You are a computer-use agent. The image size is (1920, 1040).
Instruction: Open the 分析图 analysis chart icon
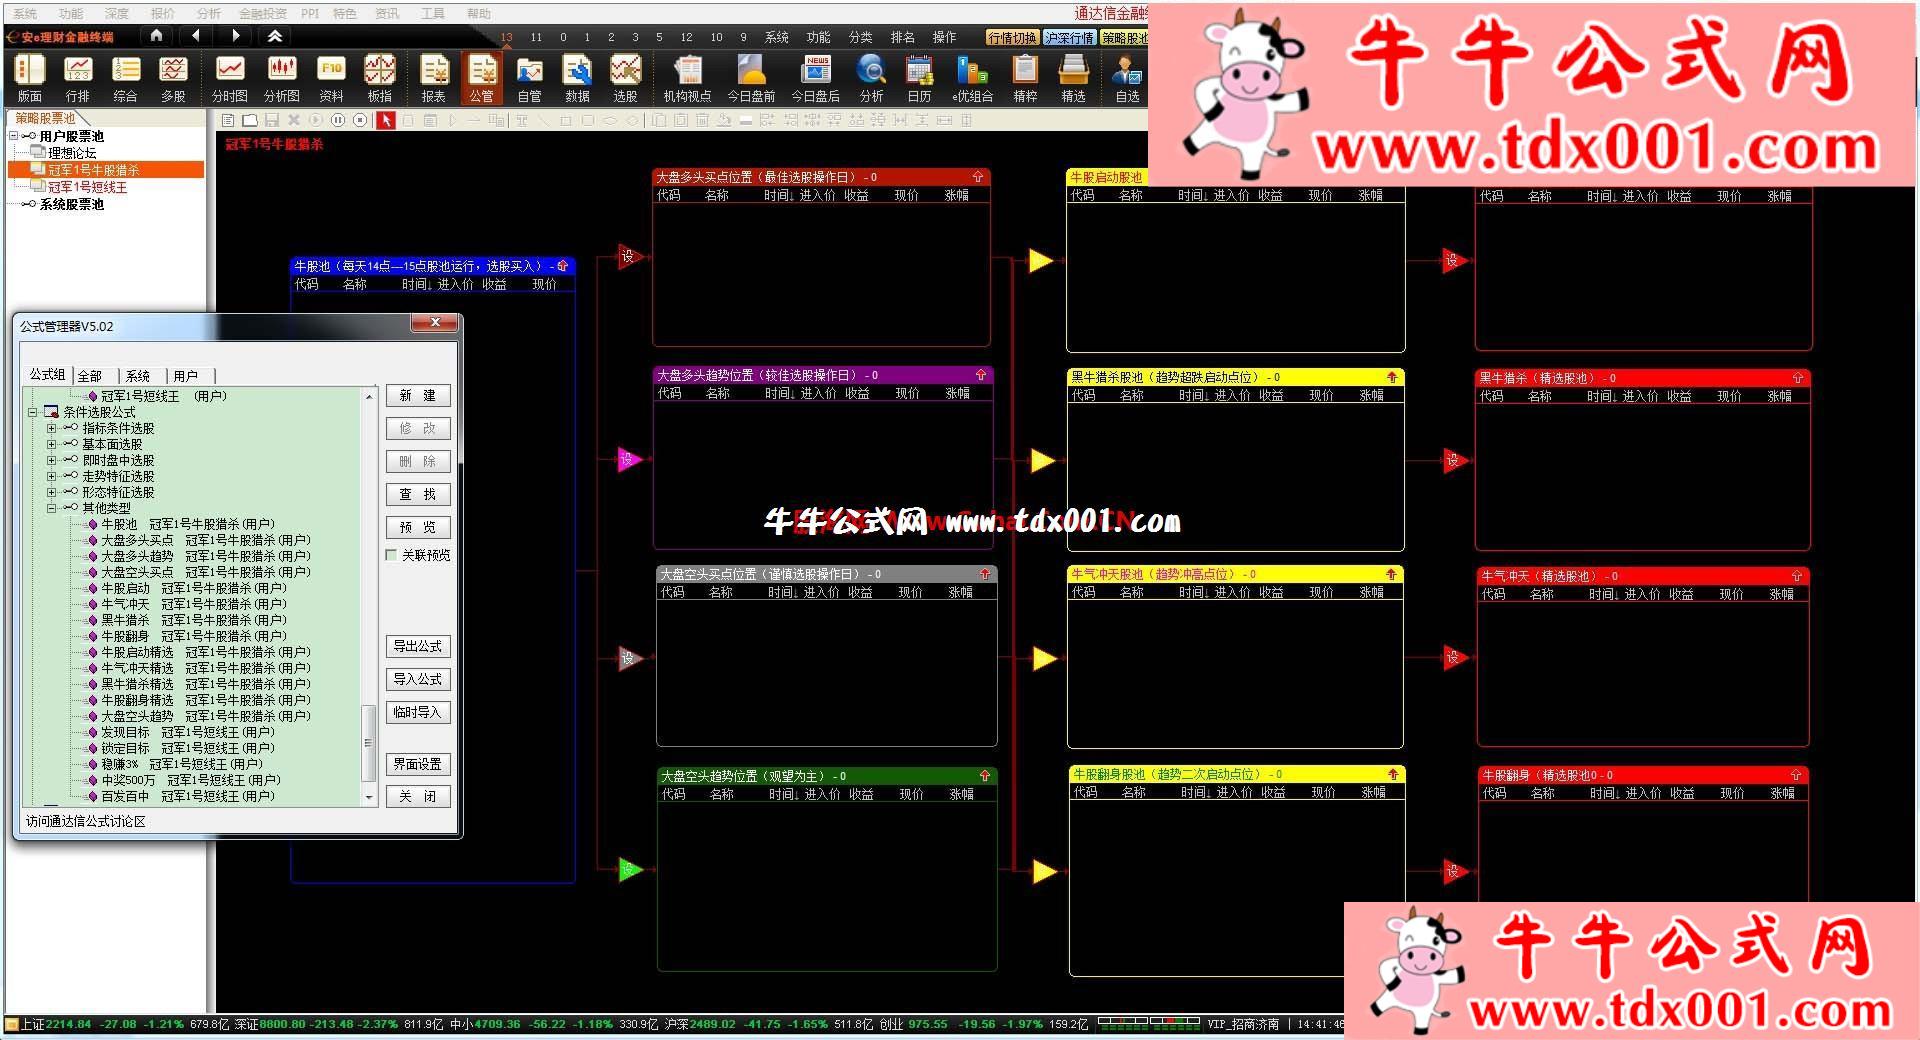tap(282, 78)
